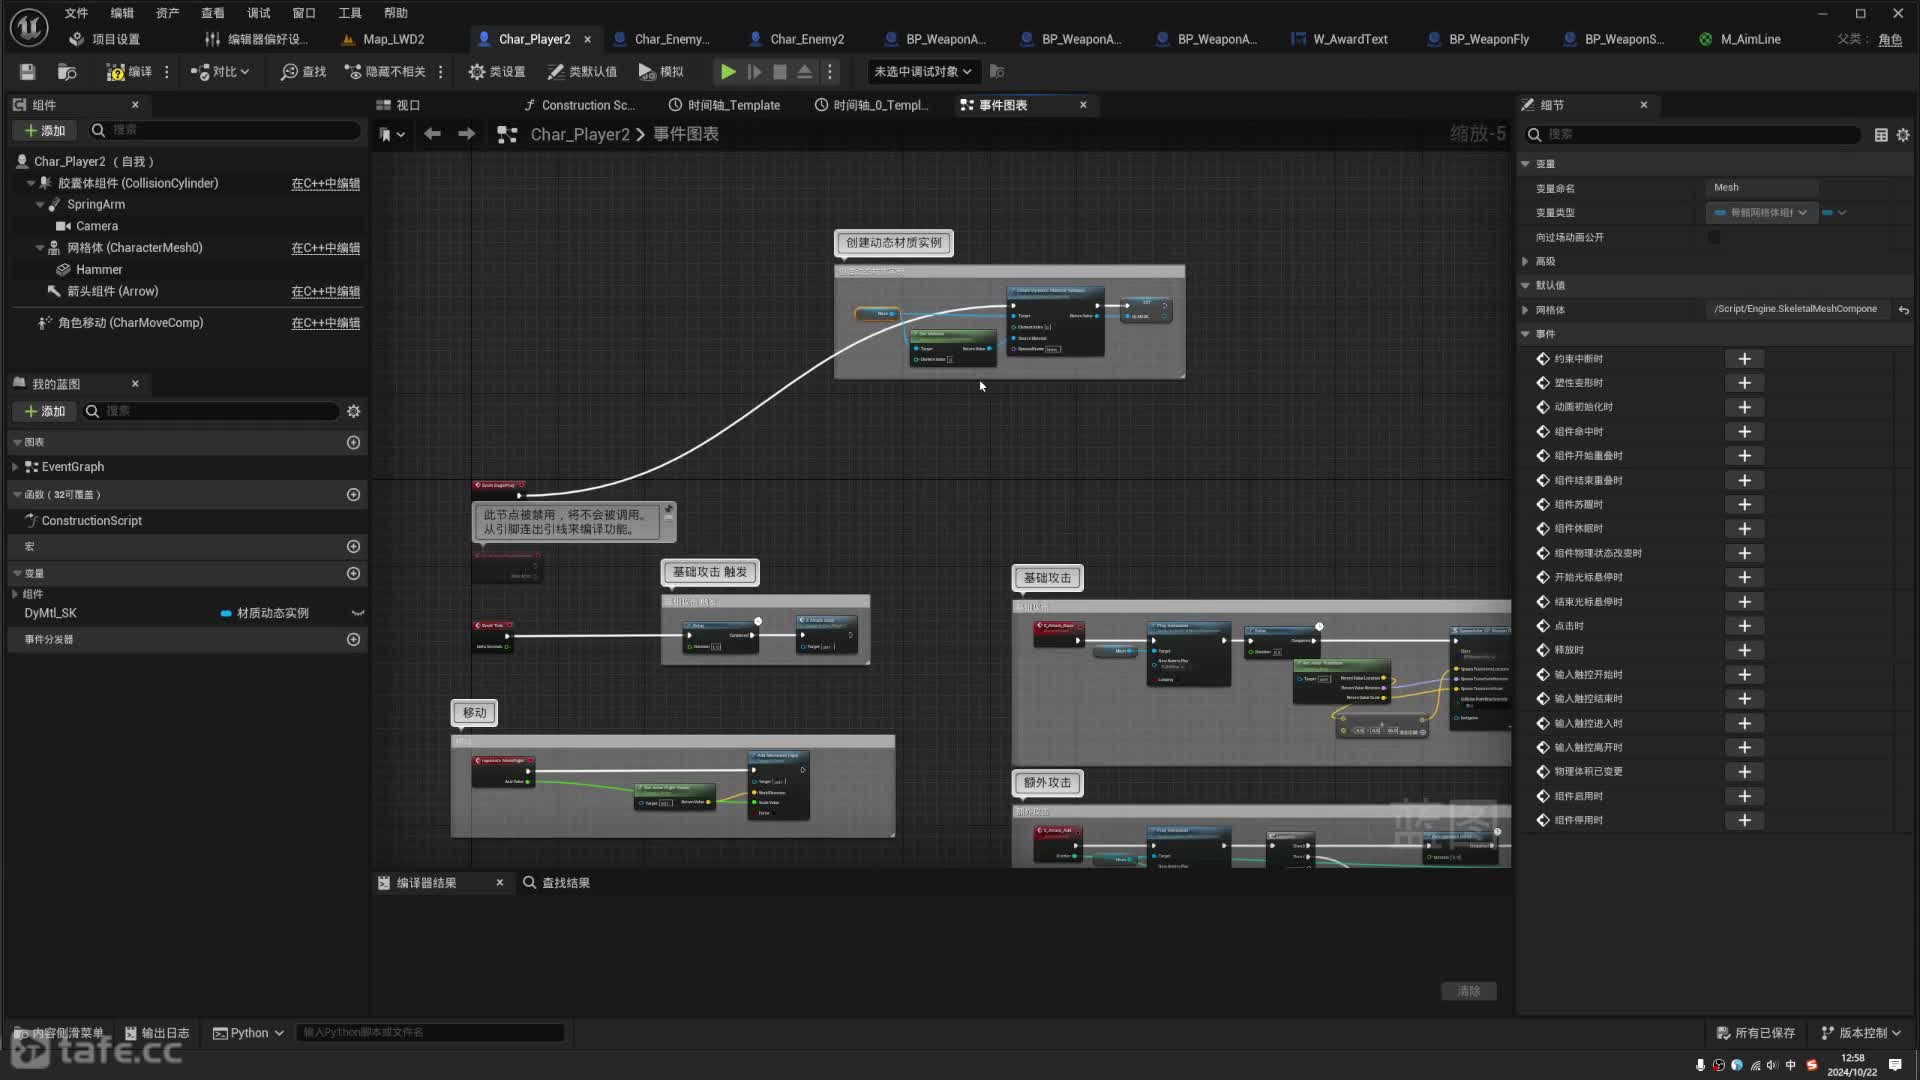Expand the EventGraph tree item
Image resolution: width=1920 pixels, height=1080 pixels.
point(15,467)
